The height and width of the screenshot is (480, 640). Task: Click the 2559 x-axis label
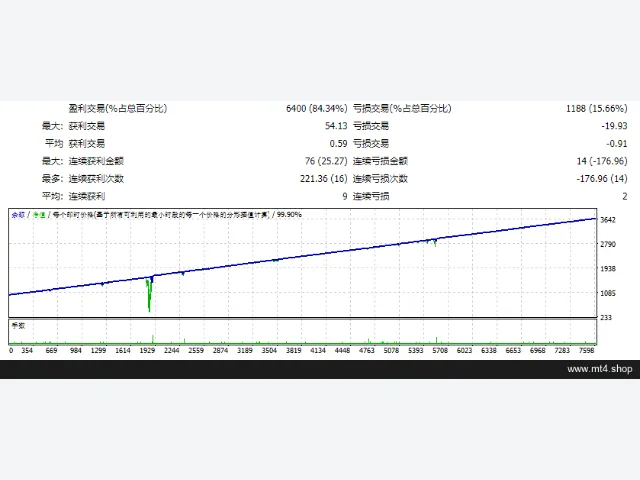[196, 350]
